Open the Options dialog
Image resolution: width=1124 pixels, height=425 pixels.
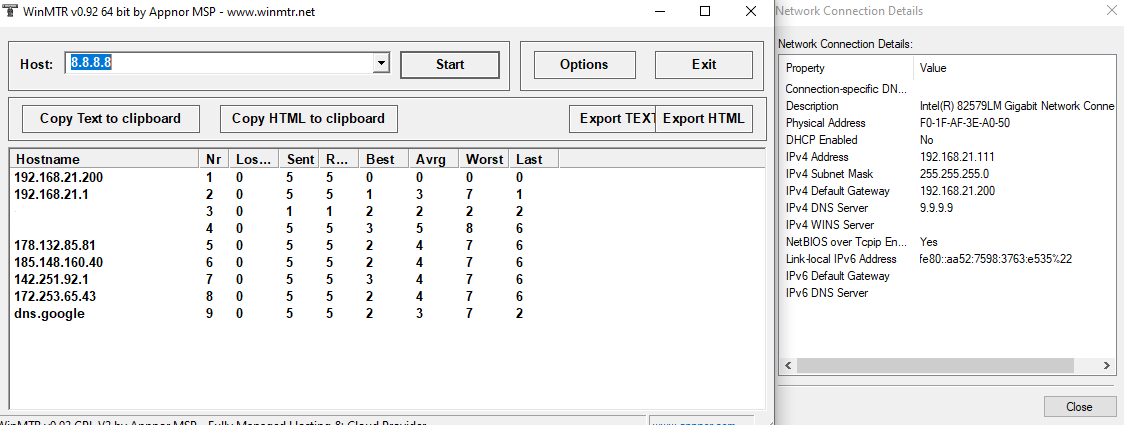[584, 65]
